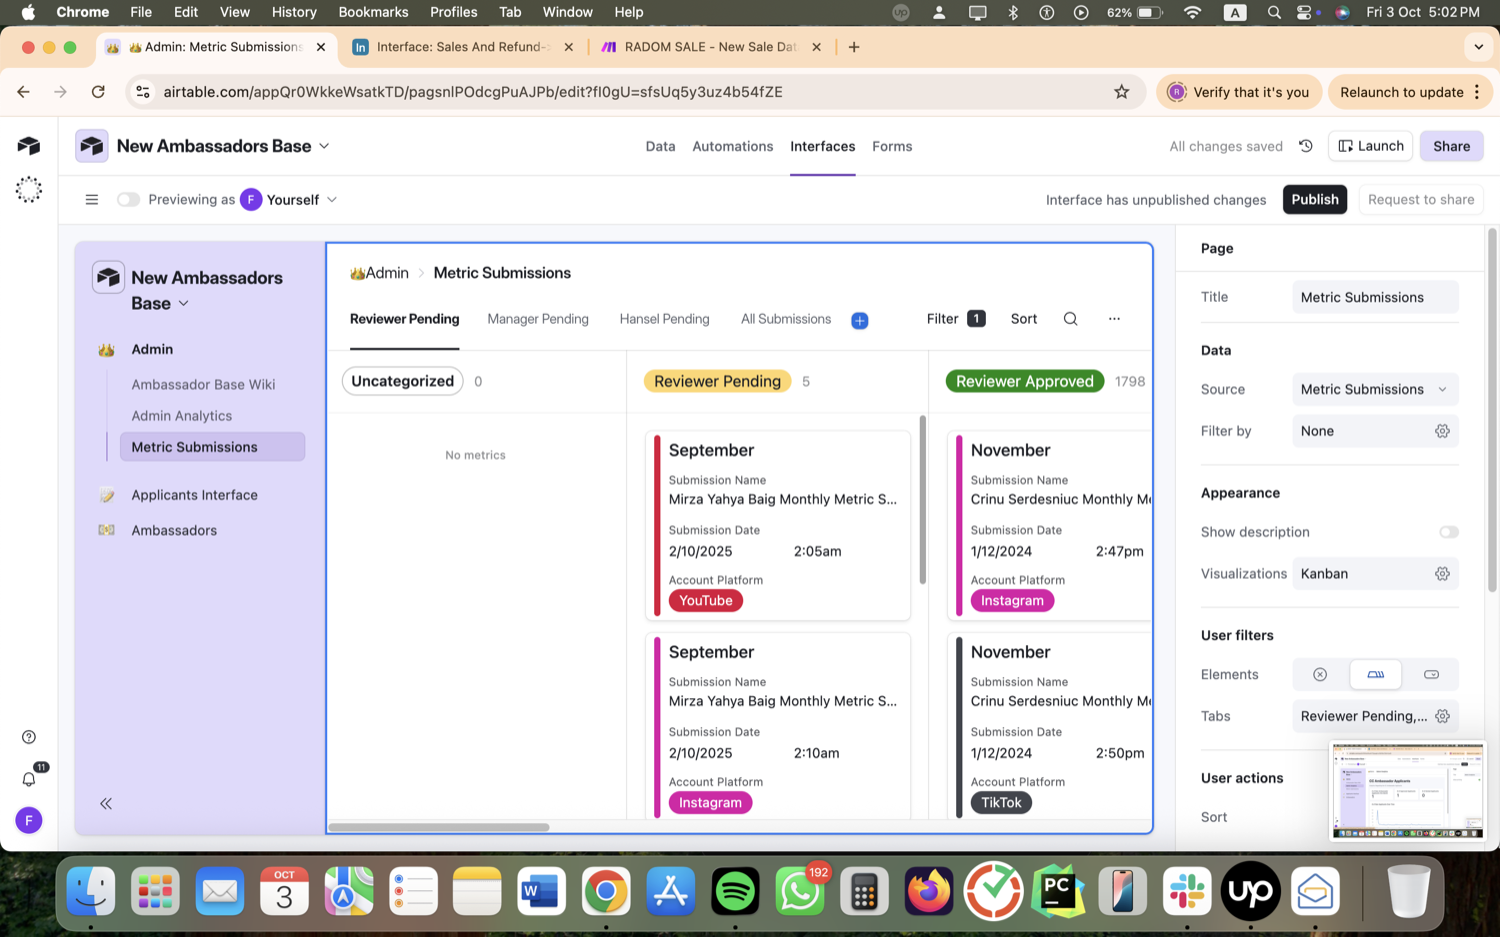Open Tabs settings gear icon
Image resolution: width=1500 pixels, height=937 pixels.
(x=1442, y=716)
